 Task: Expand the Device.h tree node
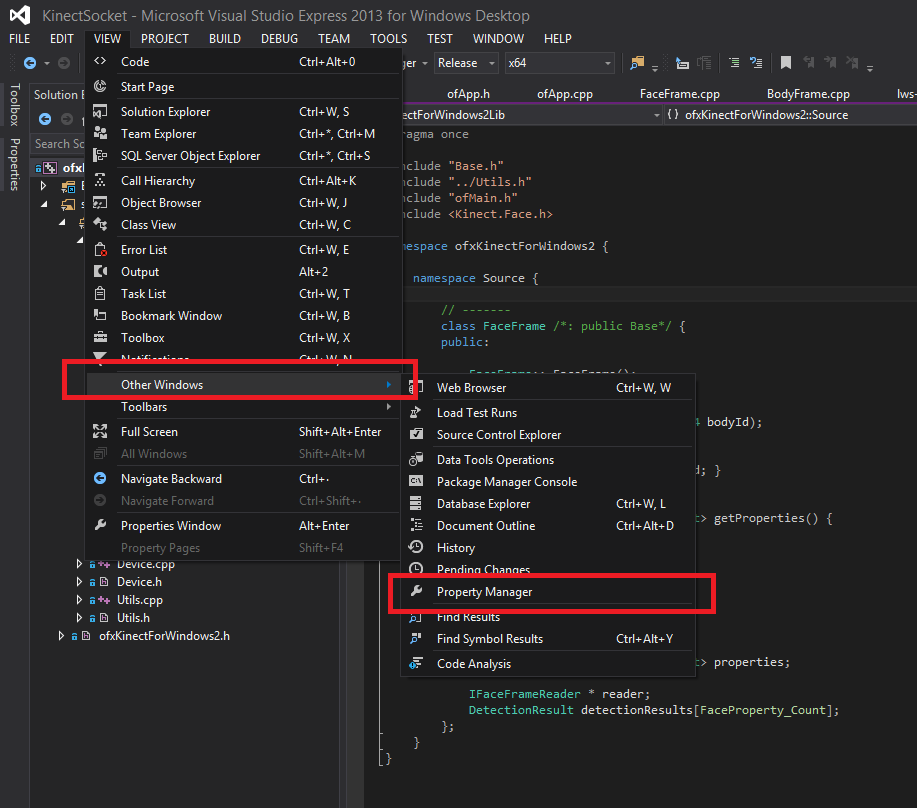tap(79, 582)
